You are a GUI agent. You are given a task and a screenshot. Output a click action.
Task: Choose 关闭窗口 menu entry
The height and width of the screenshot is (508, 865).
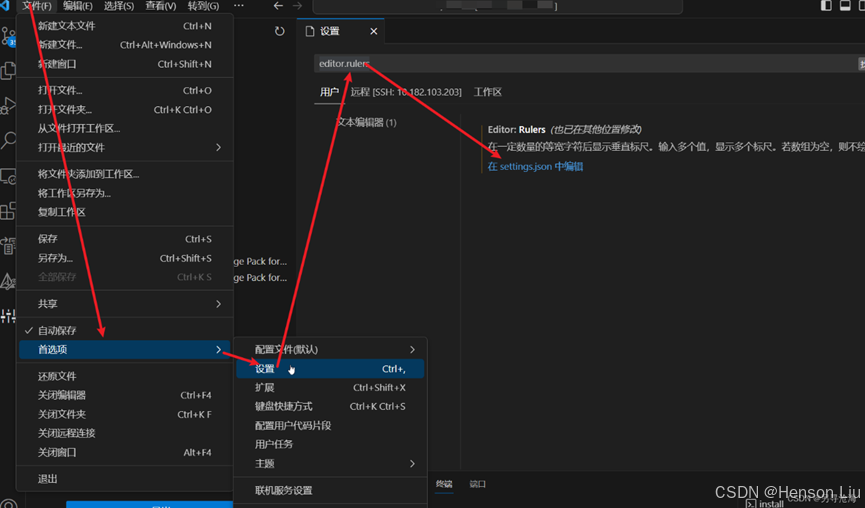[x=125, y=452]
